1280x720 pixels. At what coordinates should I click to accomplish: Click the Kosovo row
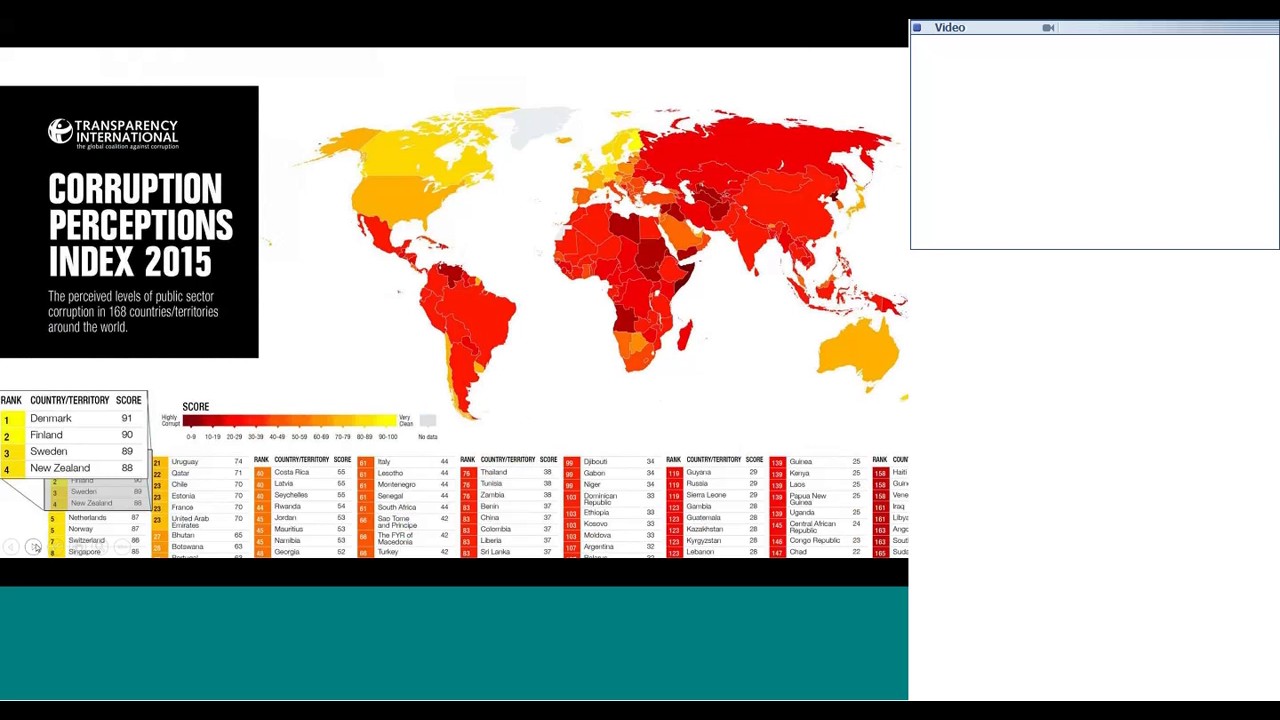pyautogui.click(x=611, y=524)
